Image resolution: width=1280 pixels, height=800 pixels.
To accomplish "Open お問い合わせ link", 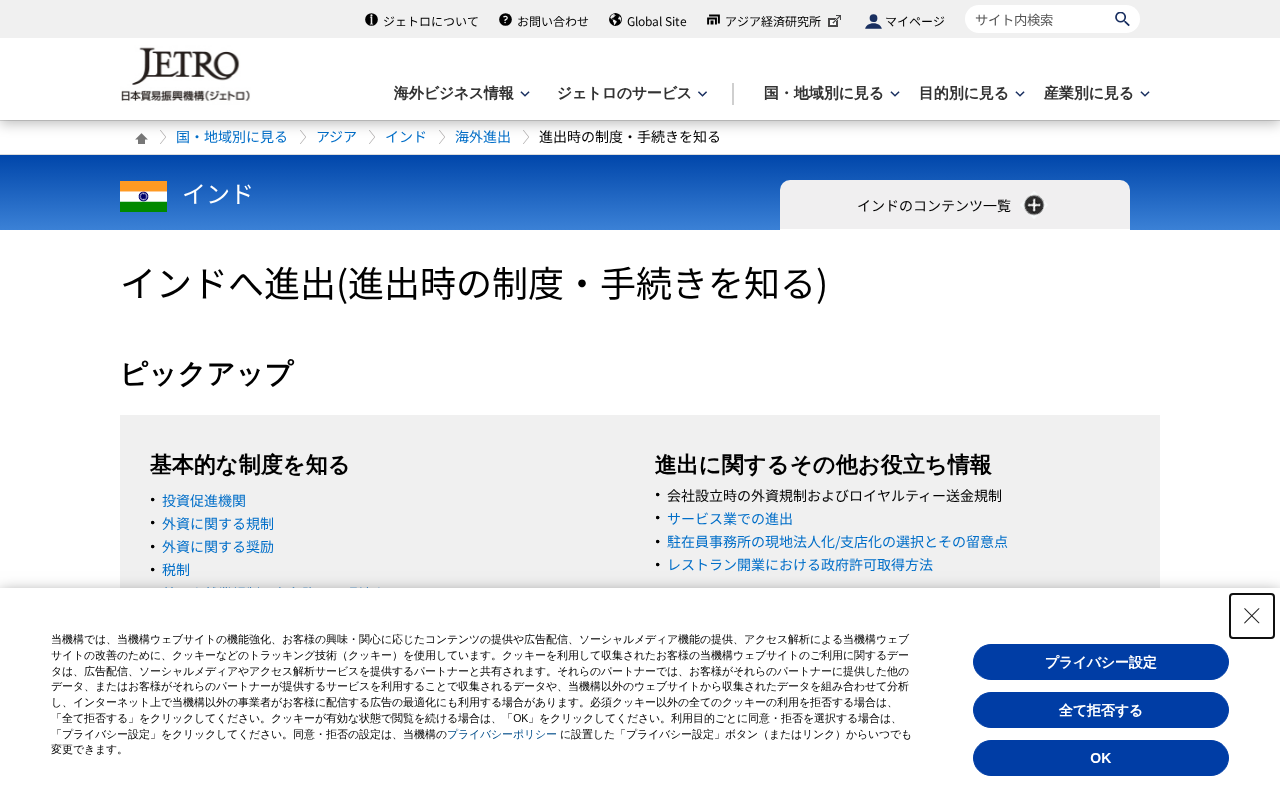I will 543,20.
